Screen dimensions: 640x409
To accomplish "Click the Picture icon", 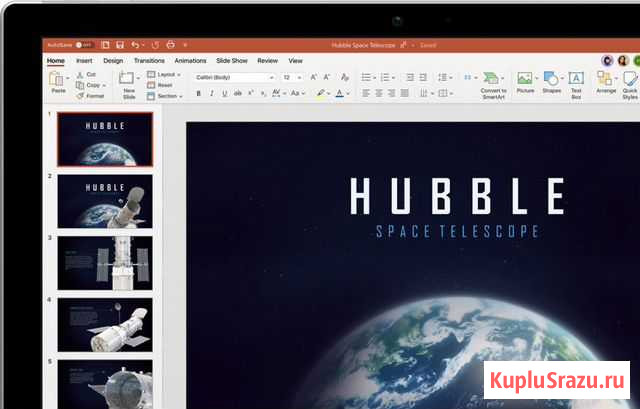I will click(x=525, y=82).
